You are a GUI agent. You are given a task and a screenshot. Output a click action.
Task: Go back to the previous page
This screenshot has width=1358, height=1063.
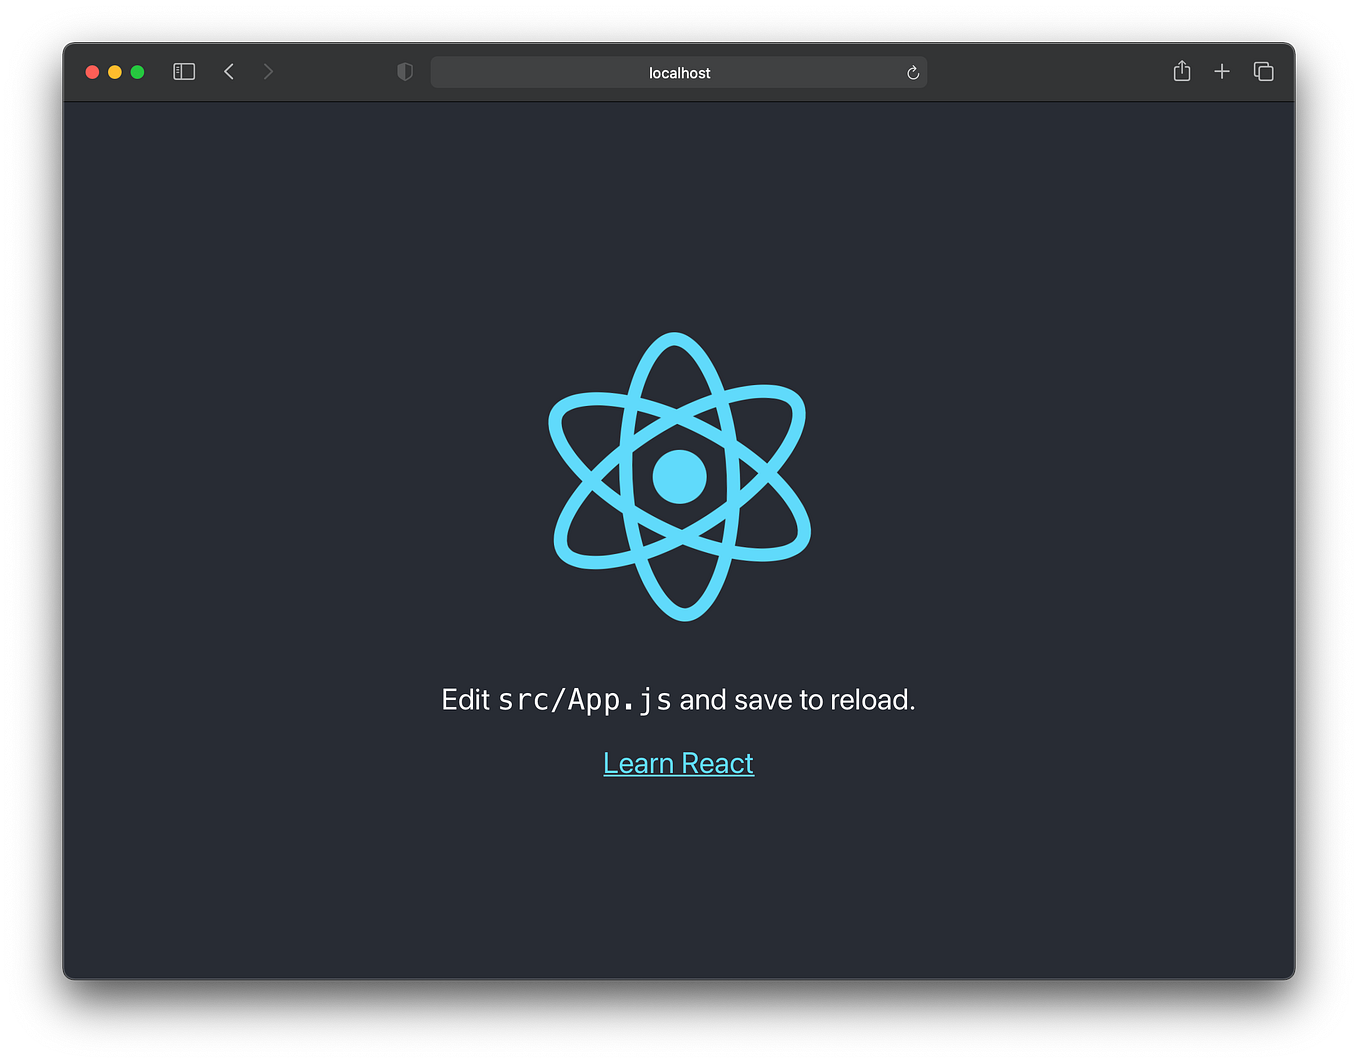pyautogui.click(x=229, y=72)
